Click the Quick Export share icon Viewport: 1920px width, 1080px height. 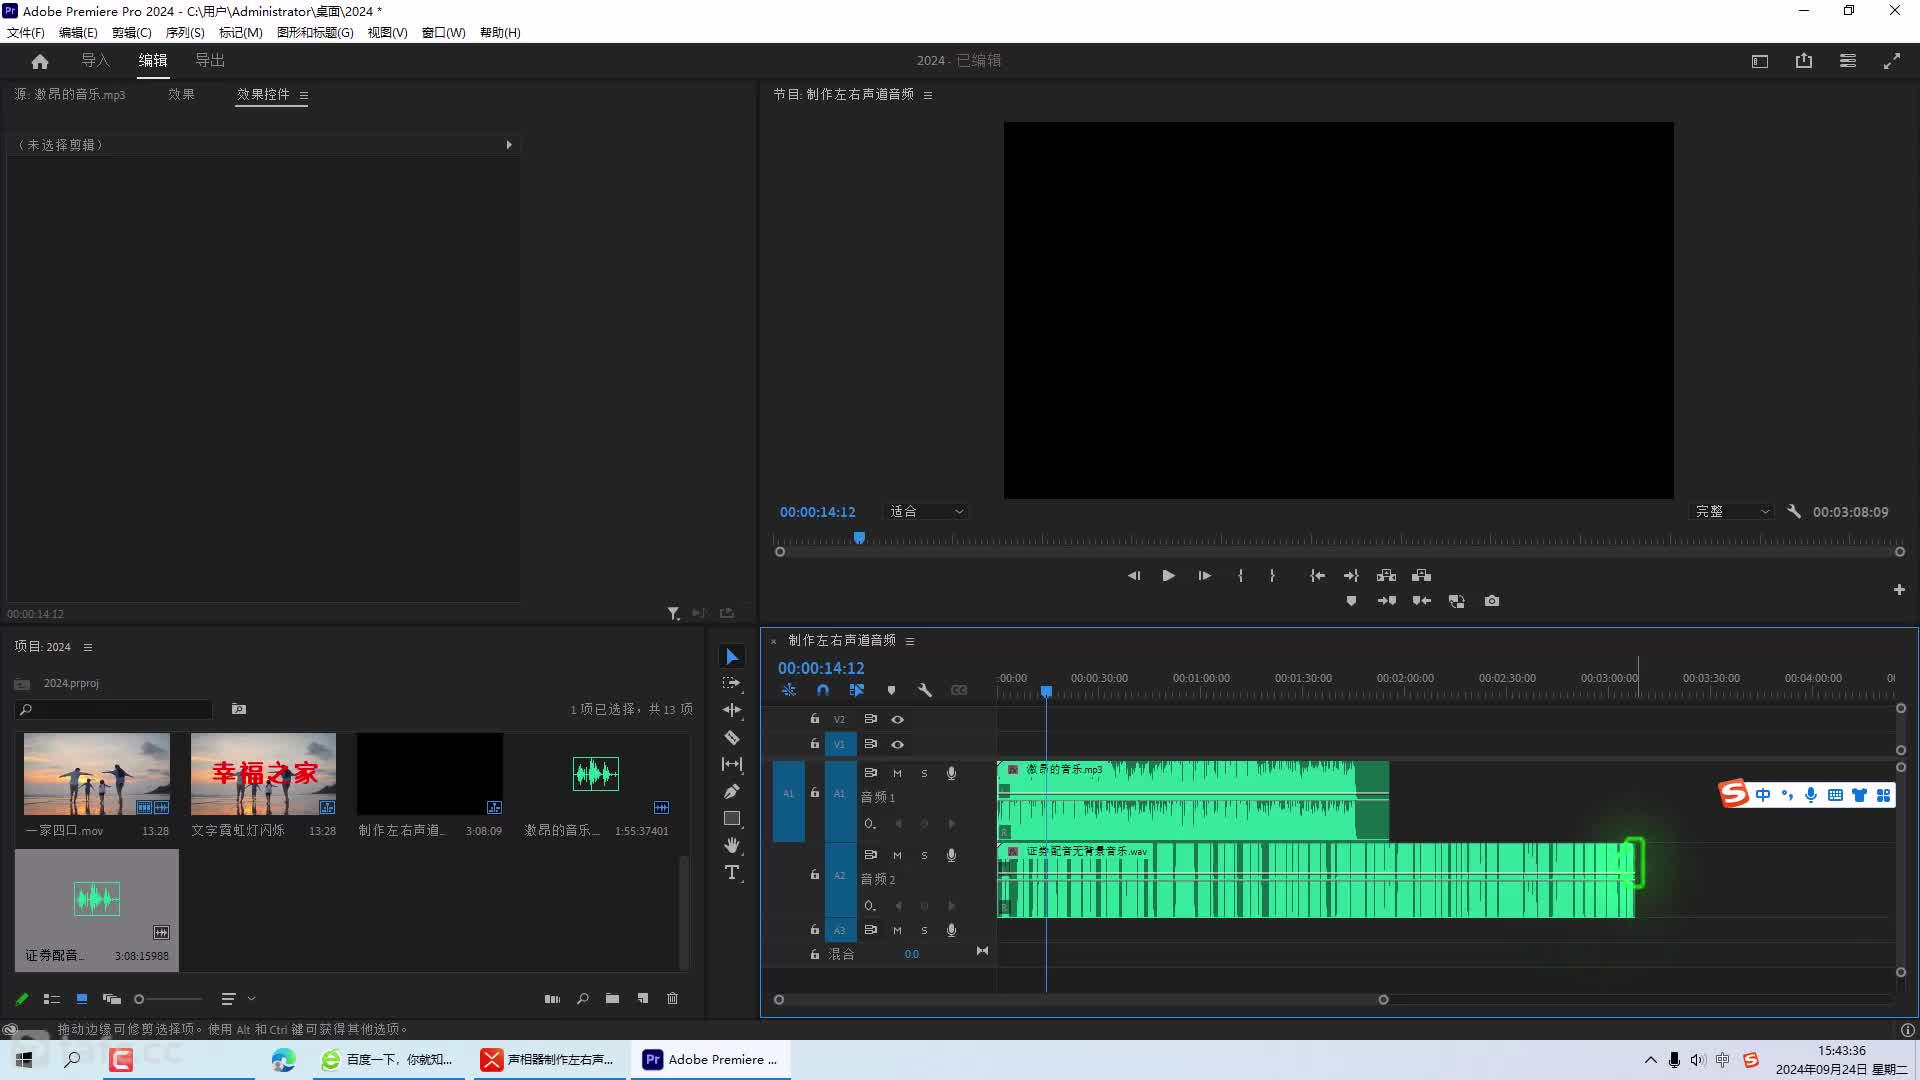[x=1804, y=61]
